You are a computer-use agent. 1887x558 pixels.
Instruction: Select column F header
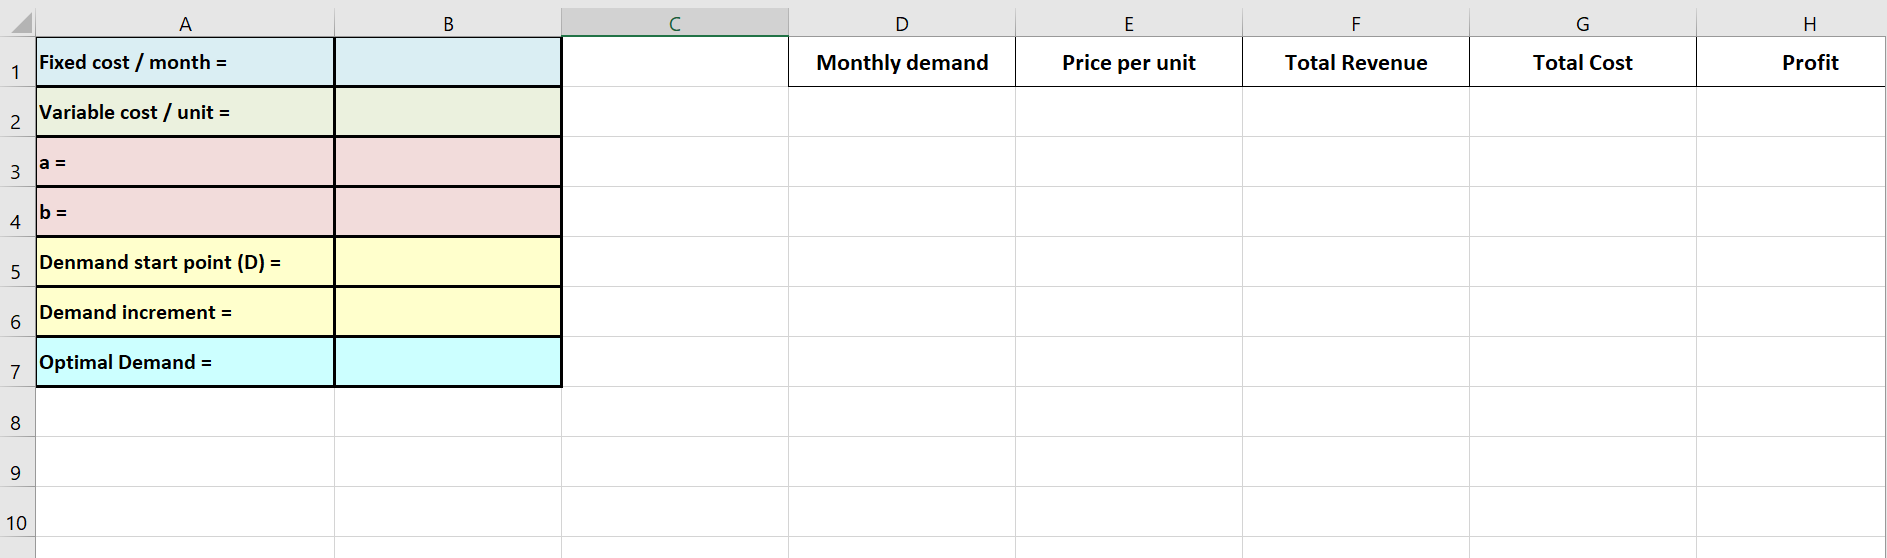point(1356,23)
